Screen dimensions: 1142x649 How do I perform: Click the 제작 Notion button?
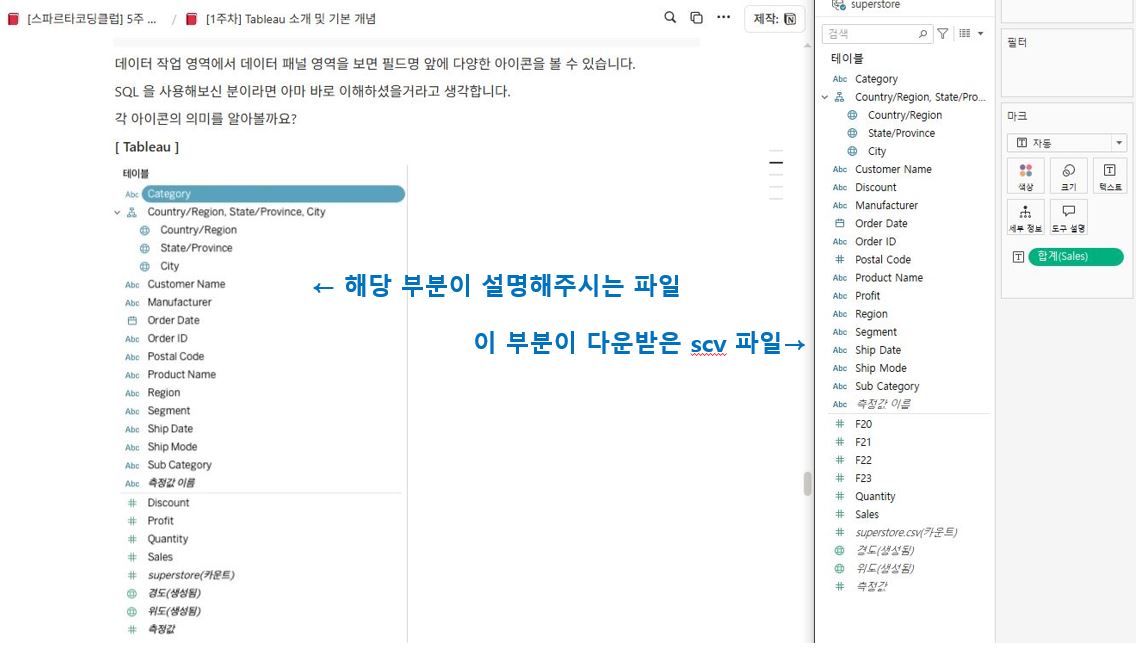tap(775, 19)
